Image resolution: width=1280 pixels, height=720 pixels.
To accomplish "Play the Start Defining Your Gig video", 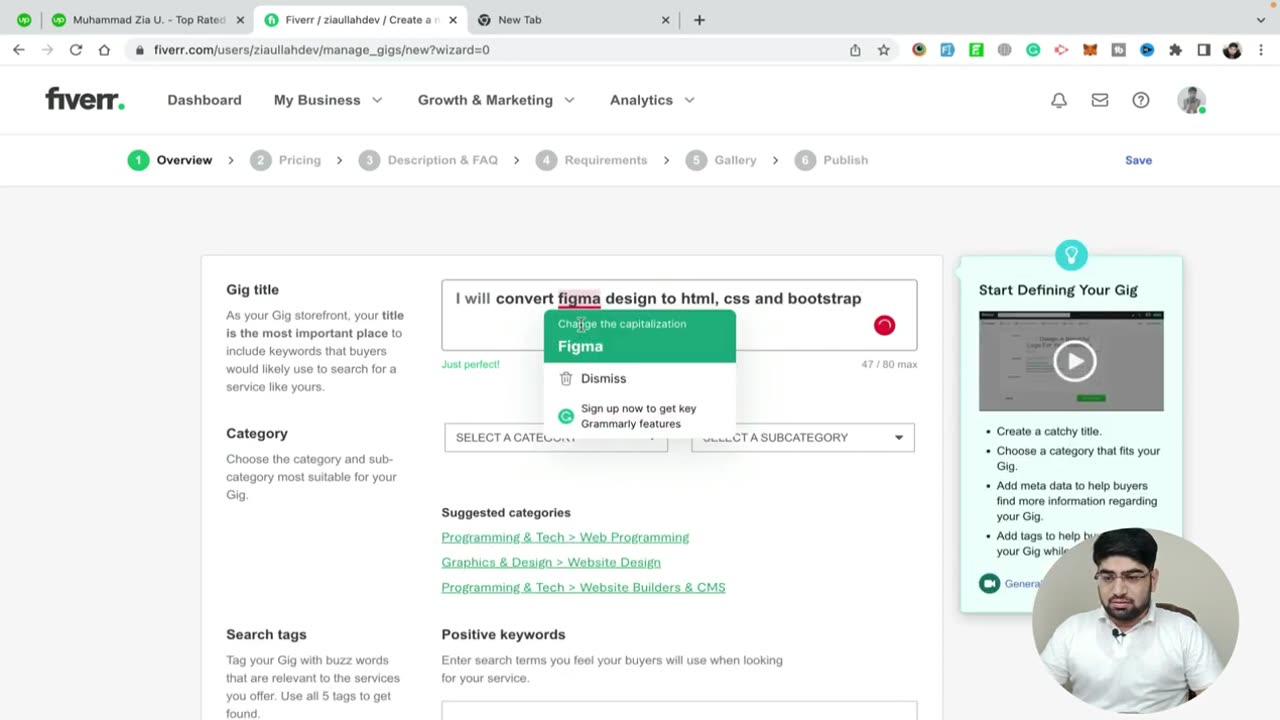I will pos(1074,361).
